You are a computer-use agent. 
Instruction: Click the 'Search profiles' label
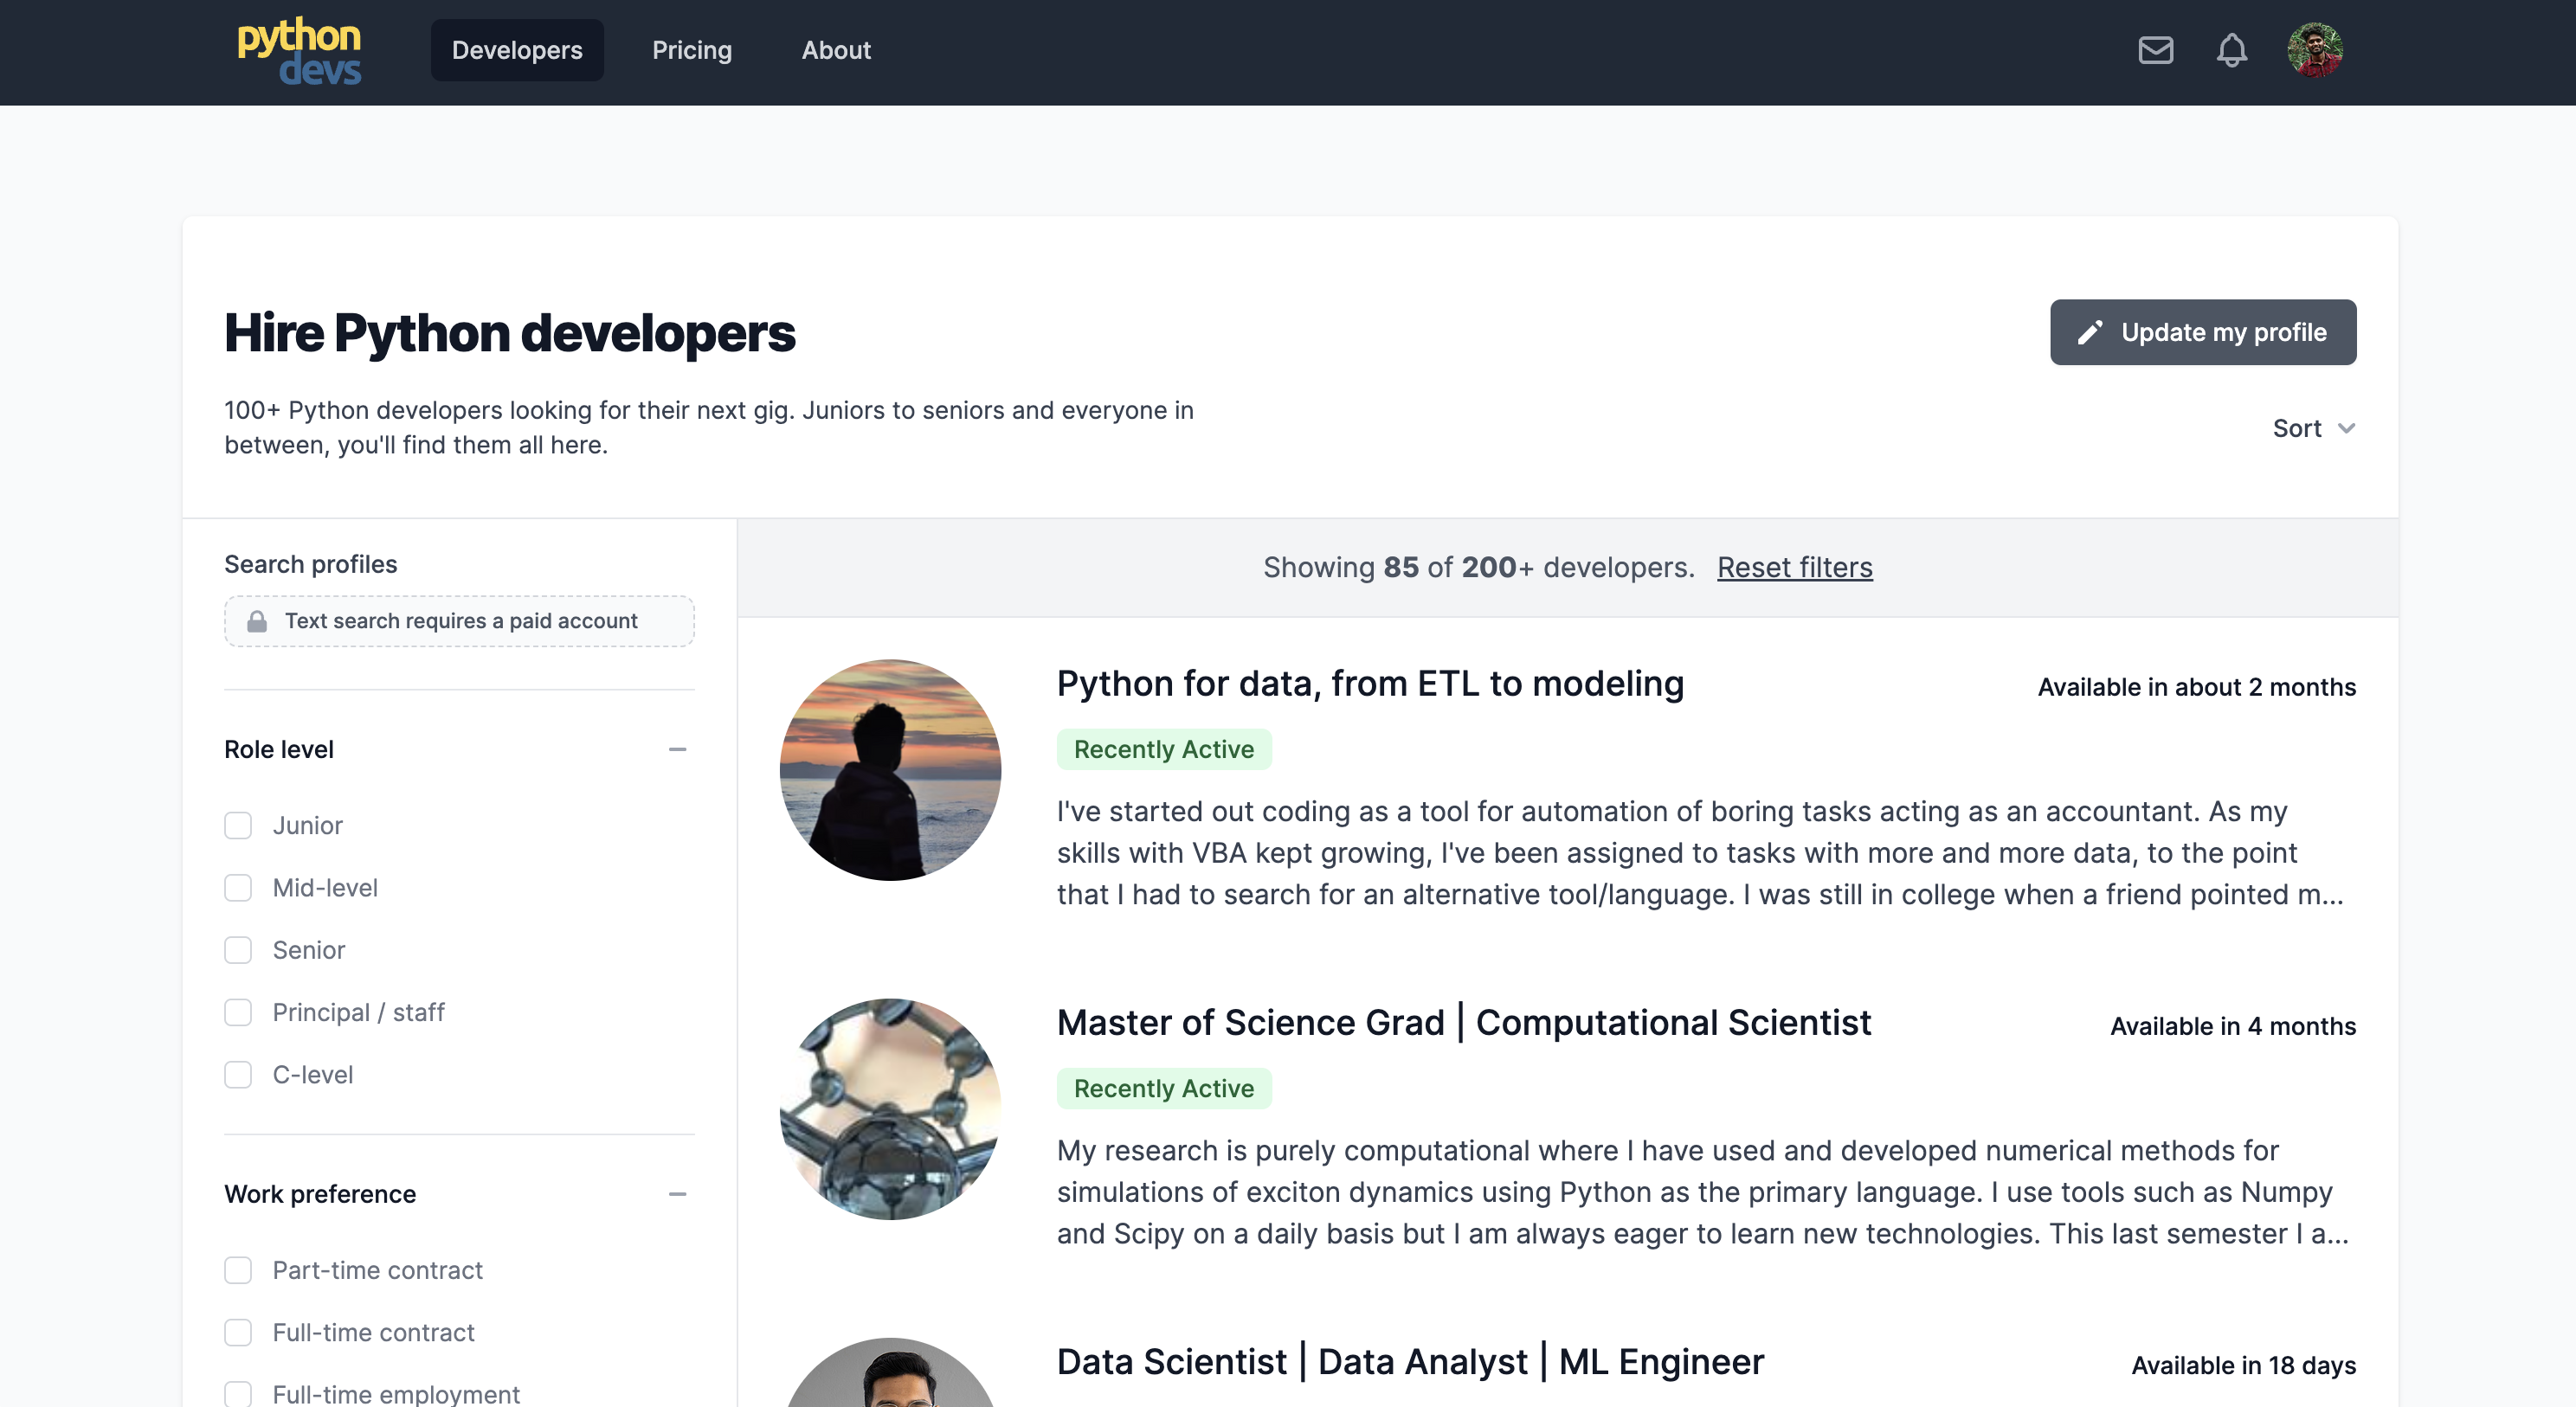pos(310,564)
